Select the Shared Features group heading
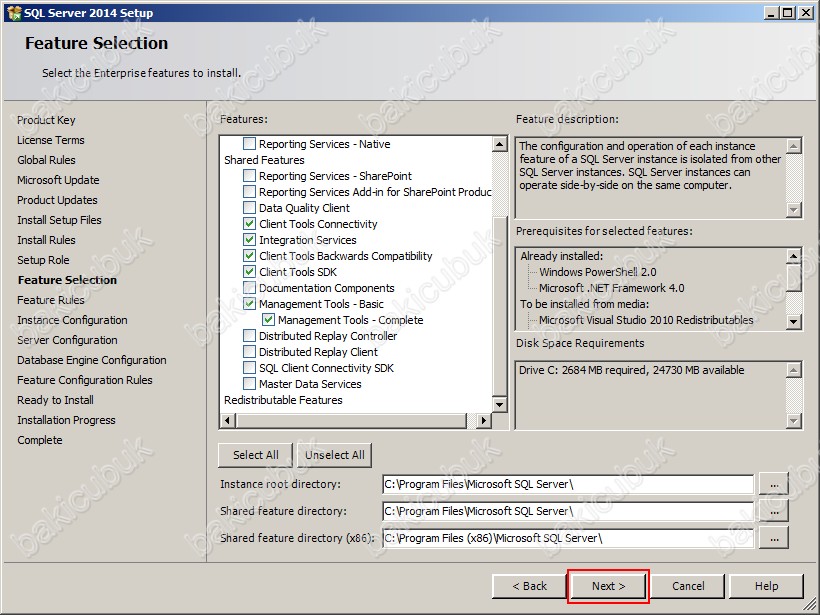Viewport: 820px width, 615px height. [x=264, y=160]
